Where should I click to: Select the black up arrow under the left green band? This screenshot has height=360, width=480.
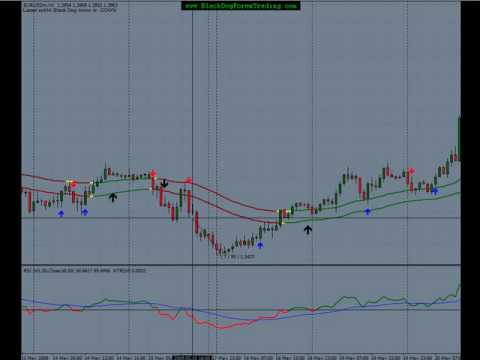(113, 197)
